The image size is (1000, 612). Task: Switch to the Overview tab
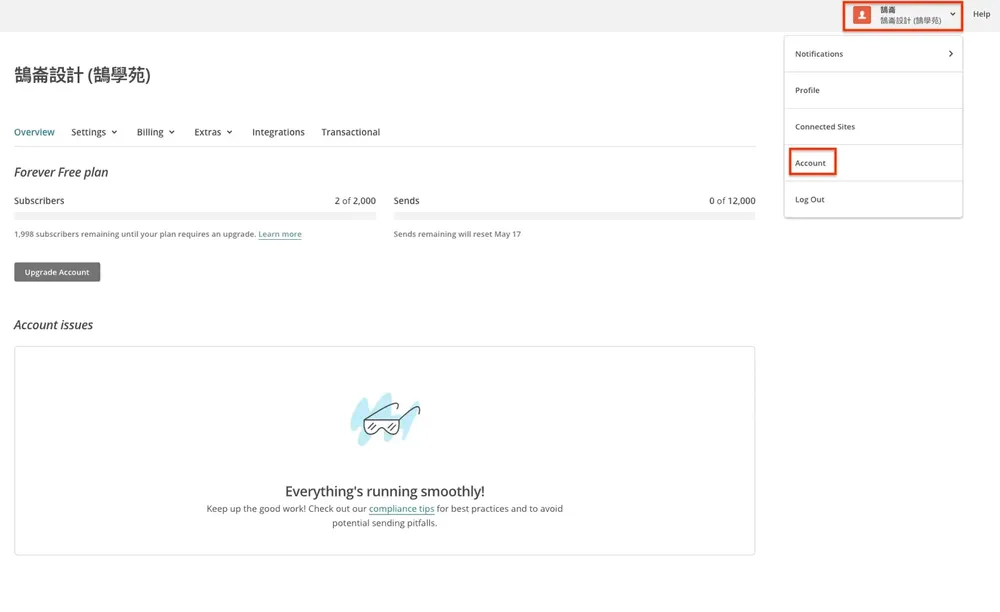tap(34, 132)
